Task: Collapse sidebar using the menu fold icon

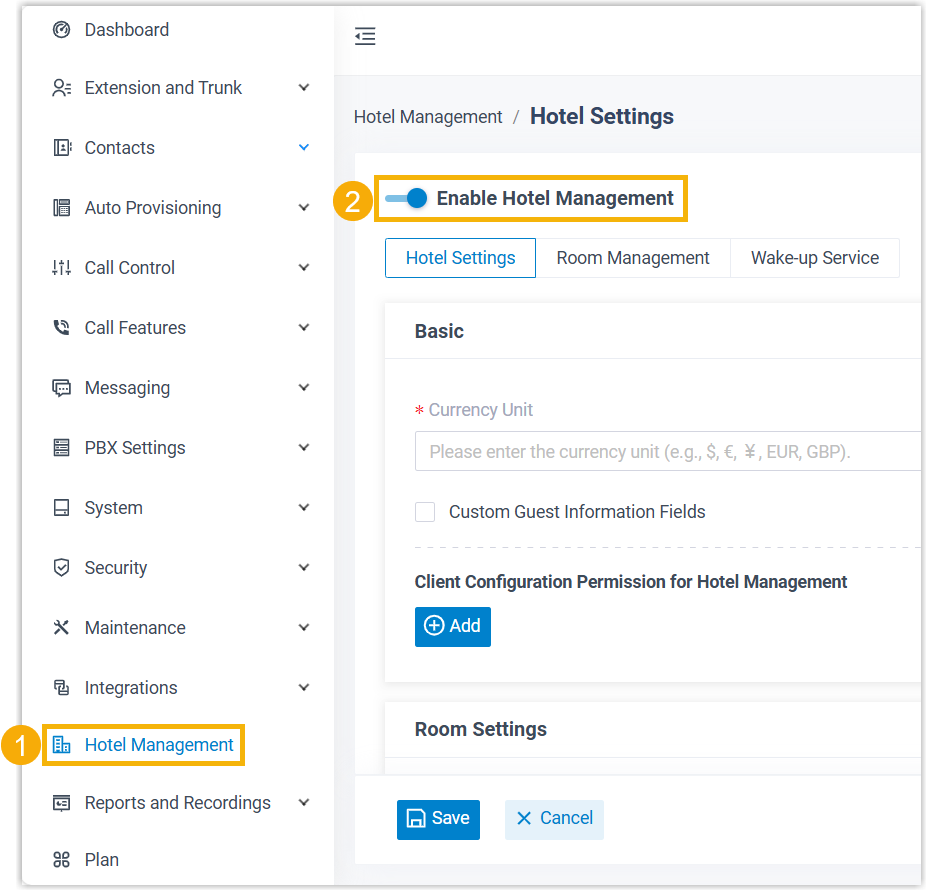Action: (x=365, y=37)
